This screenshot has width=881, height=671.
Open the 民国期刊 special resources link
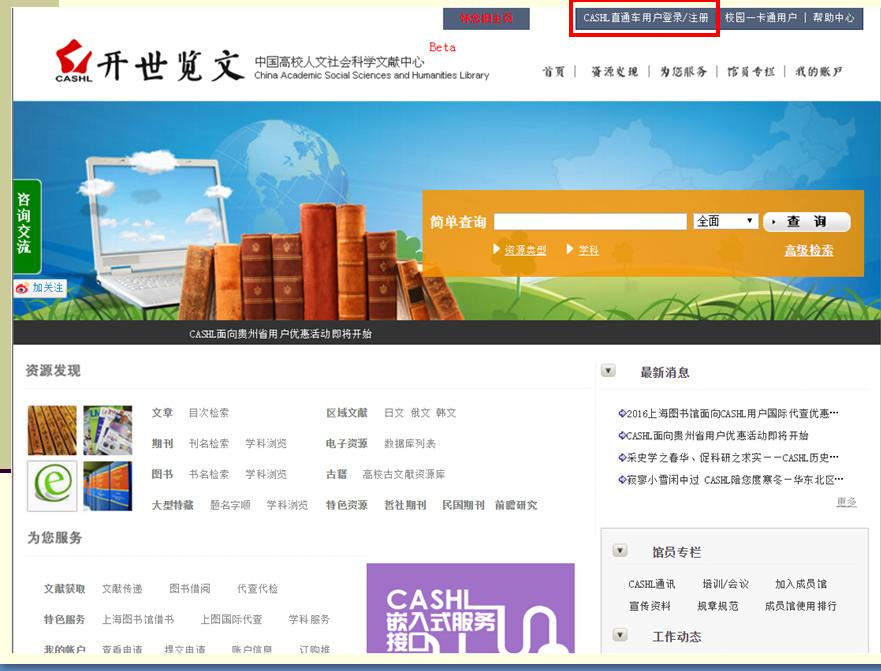pyautogui.click(x=463, y=505)
